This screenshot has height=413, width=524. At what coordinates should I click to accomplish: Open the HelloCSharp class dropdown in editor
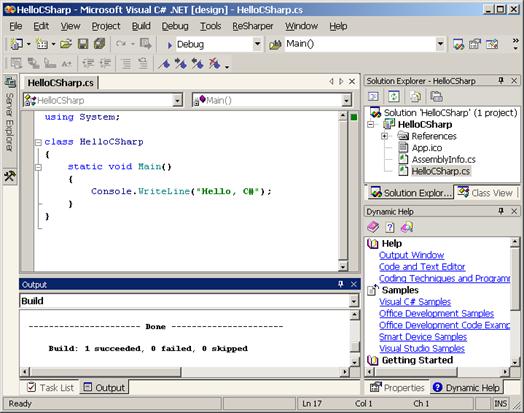(x=177, y=100)
